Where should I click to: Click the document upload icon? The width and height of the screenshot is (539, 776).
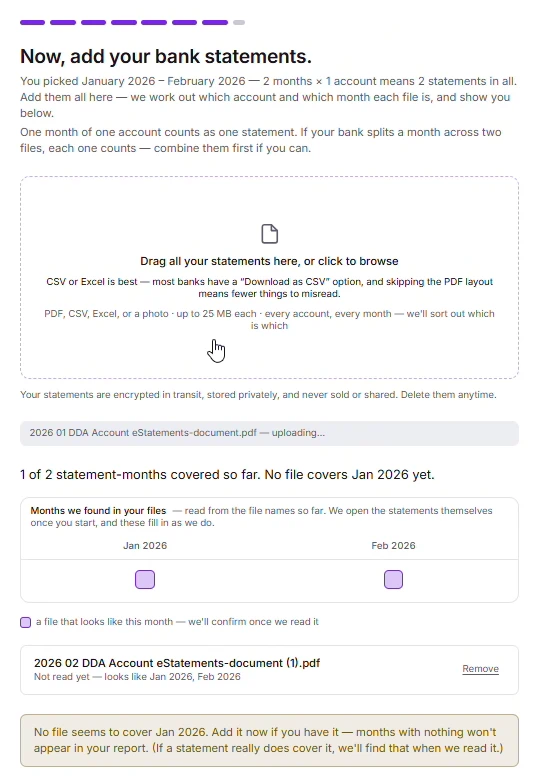269,234
